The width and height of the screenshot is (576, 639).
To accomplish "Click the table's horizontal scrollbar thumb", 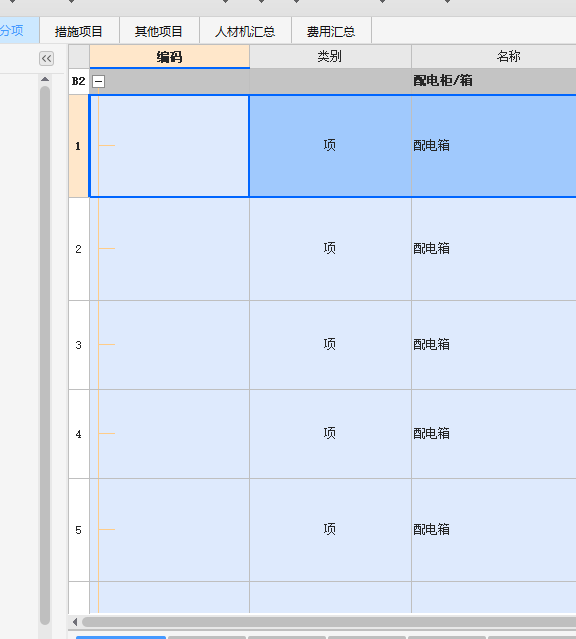I will tap(329, 622).
